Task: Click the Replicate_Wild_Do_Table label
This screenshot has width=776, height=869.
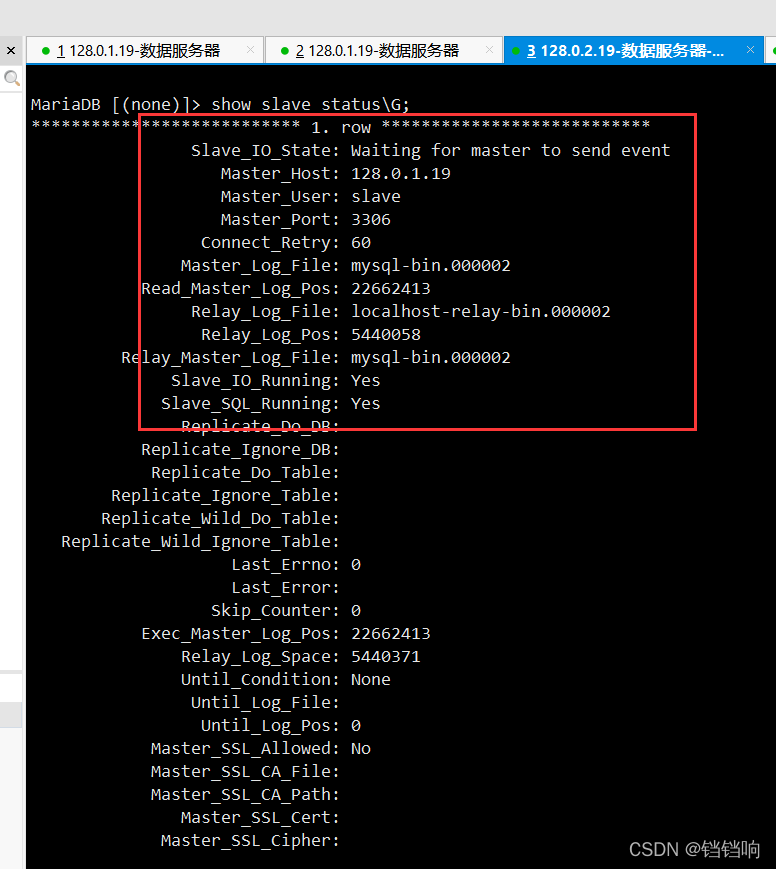Action: point(220,518)
